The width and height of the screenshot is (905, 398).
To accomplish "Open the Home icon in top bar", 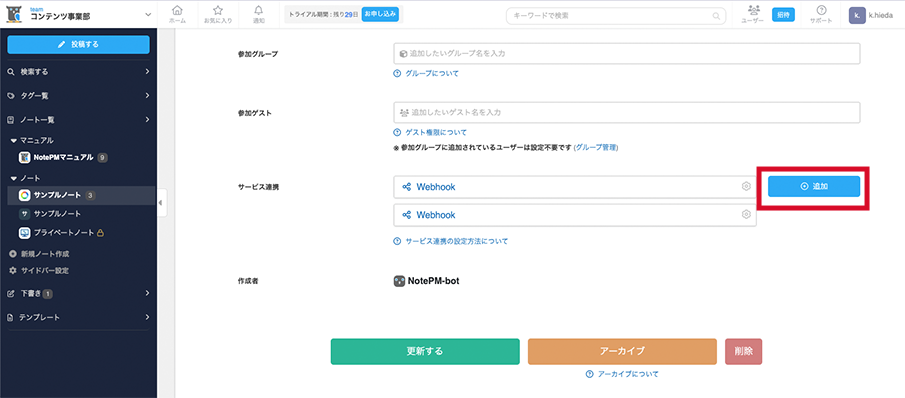I will pyautogui.click(x=177, y=10).
